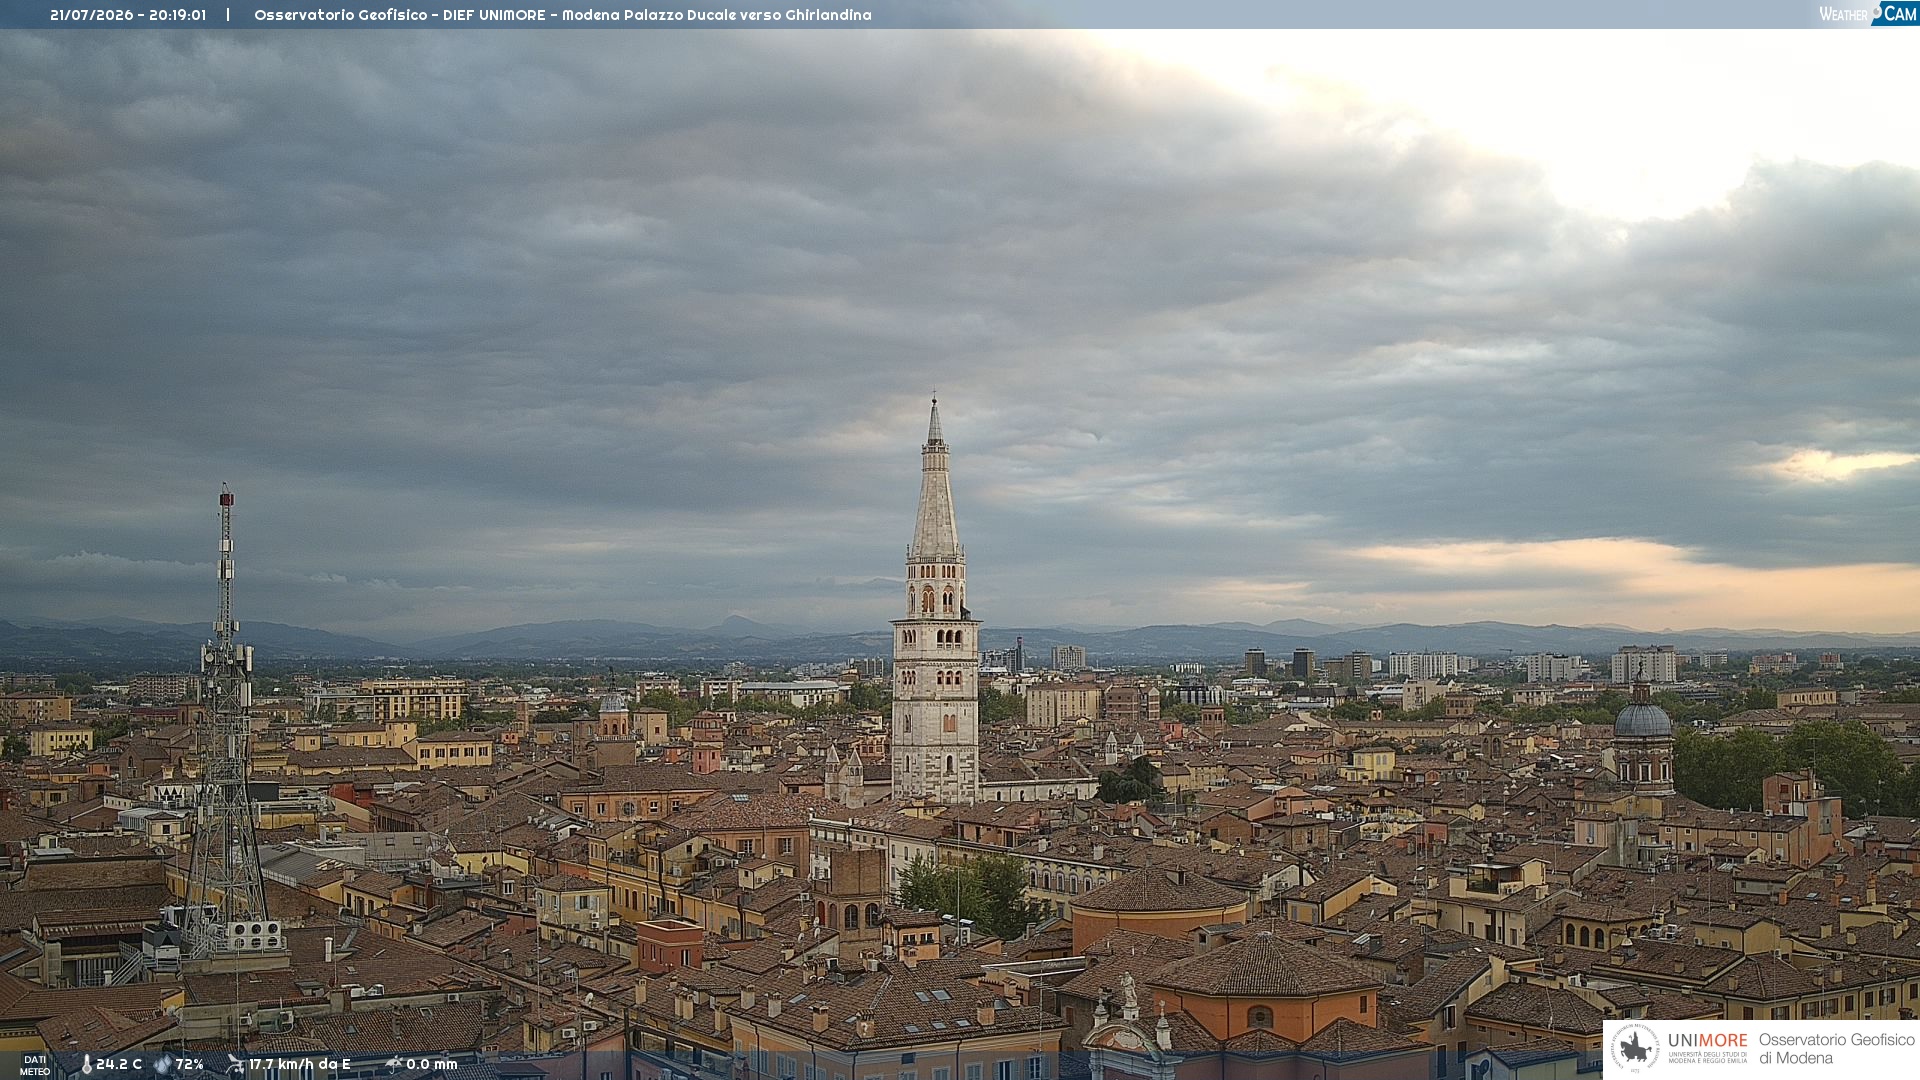Viewport: 1920px width, 1080px height.
Task: Click the rainfall icon beside 0.0 mm
Action: click(393, 1064)
